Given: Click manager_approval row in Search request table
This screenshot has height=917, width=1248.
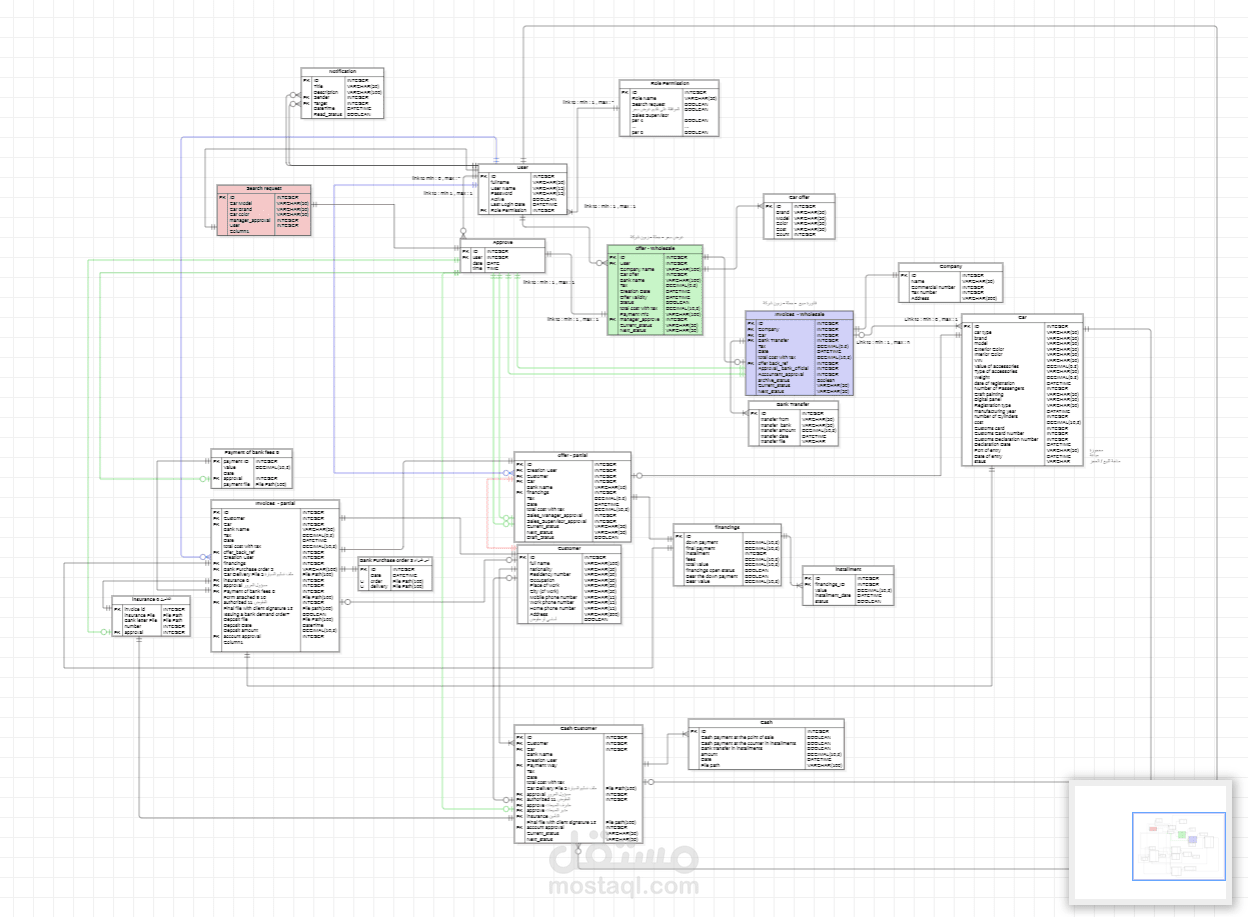Looking at the screenshot, I should click(264, 219).
